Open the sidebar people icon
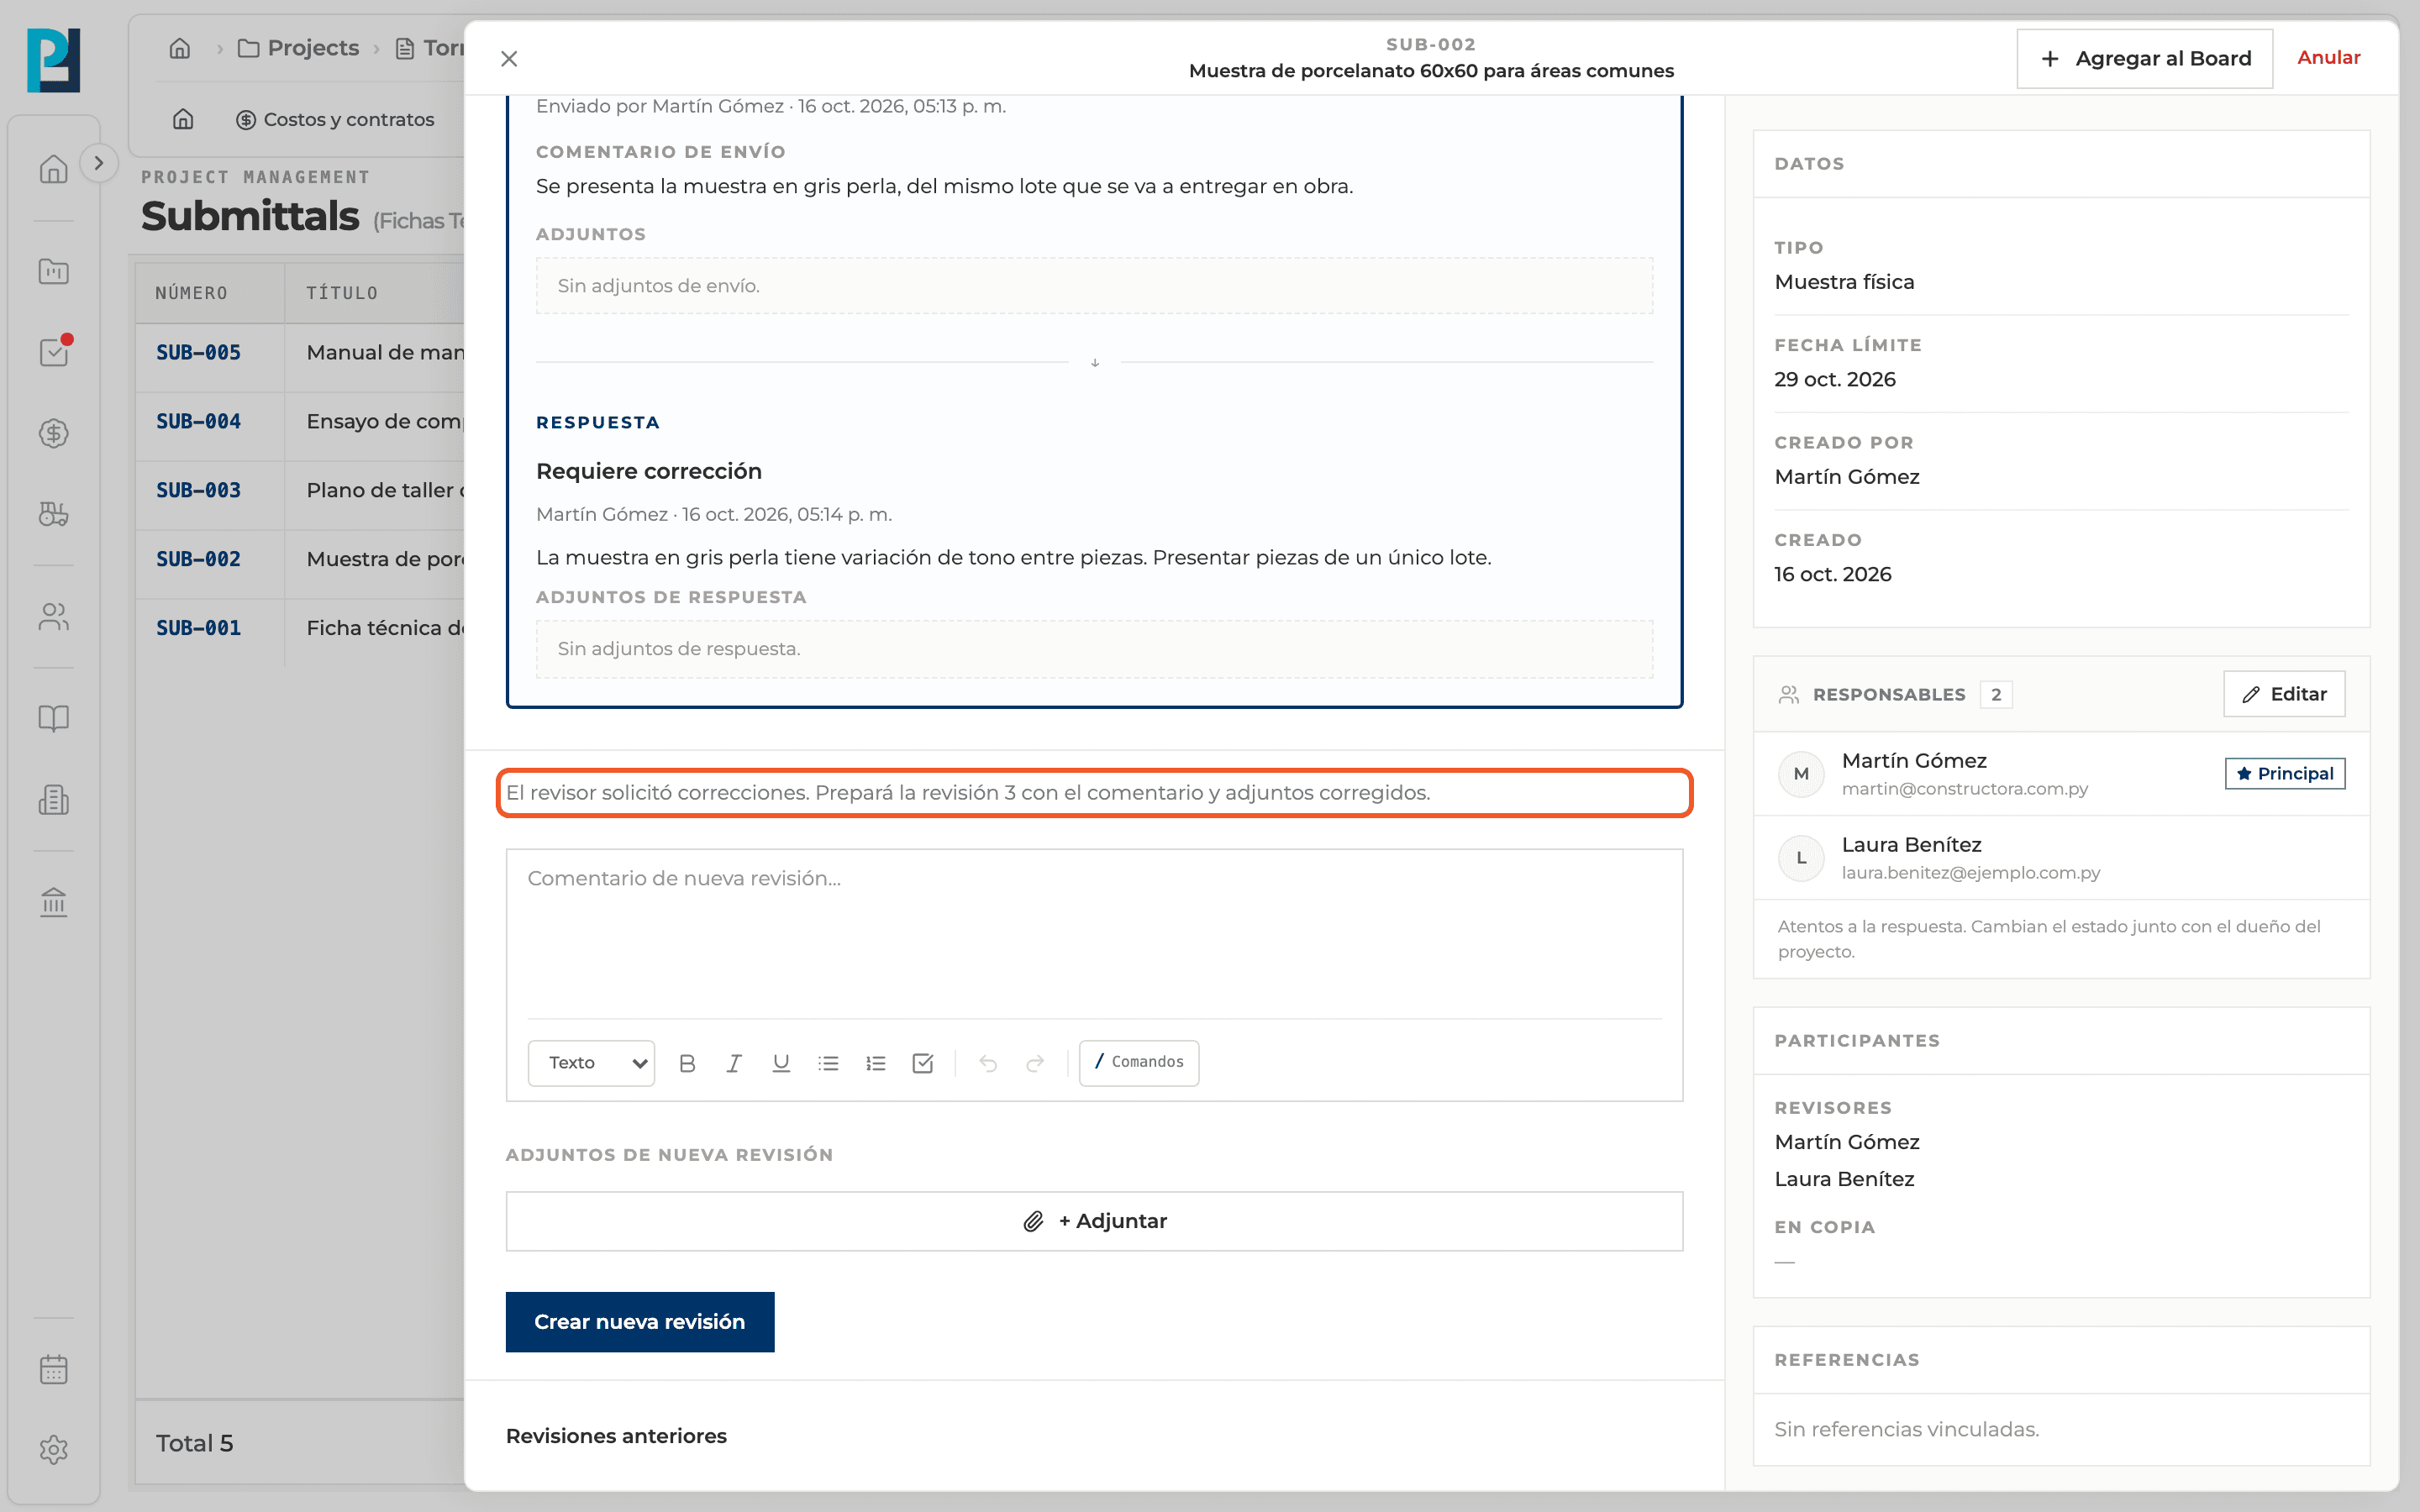Screen dimensions: 2420x1512 53,616
